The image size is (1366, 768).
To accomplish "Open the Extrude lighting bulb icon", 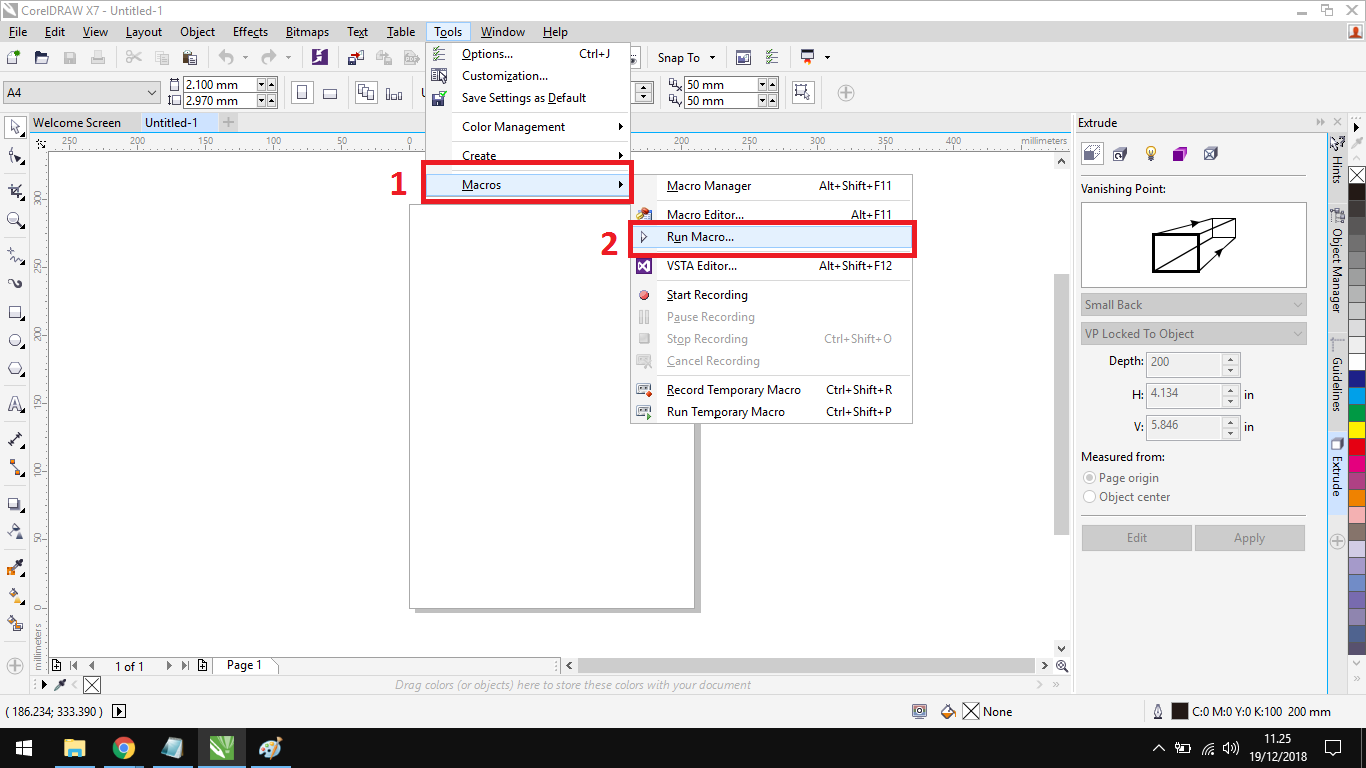I will point(1151,154).
